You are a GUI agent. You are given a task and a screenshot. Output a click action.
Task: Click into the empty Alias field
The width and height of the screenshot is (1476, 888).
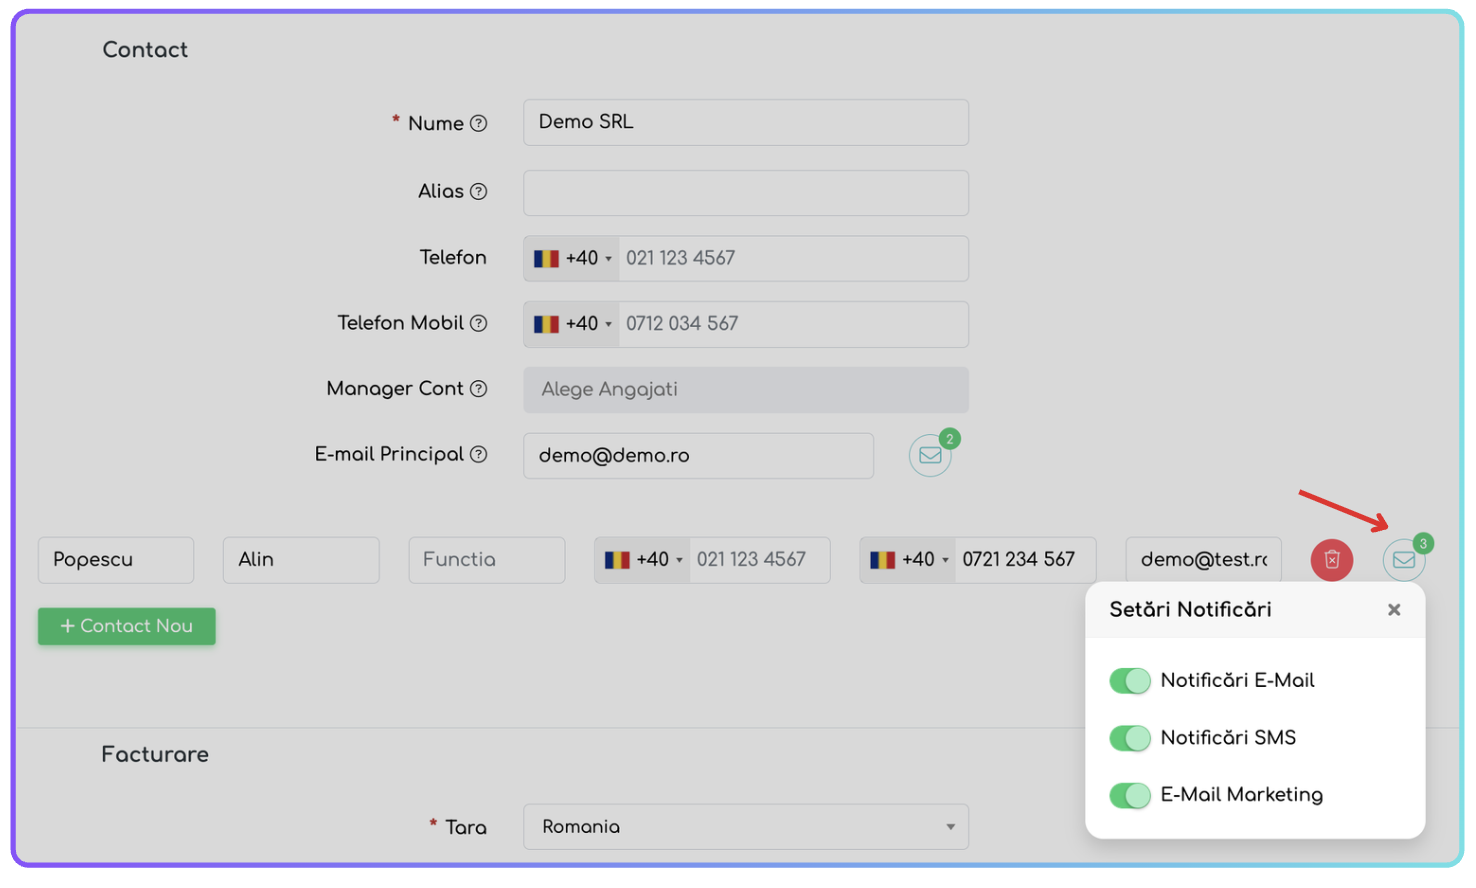745,193
